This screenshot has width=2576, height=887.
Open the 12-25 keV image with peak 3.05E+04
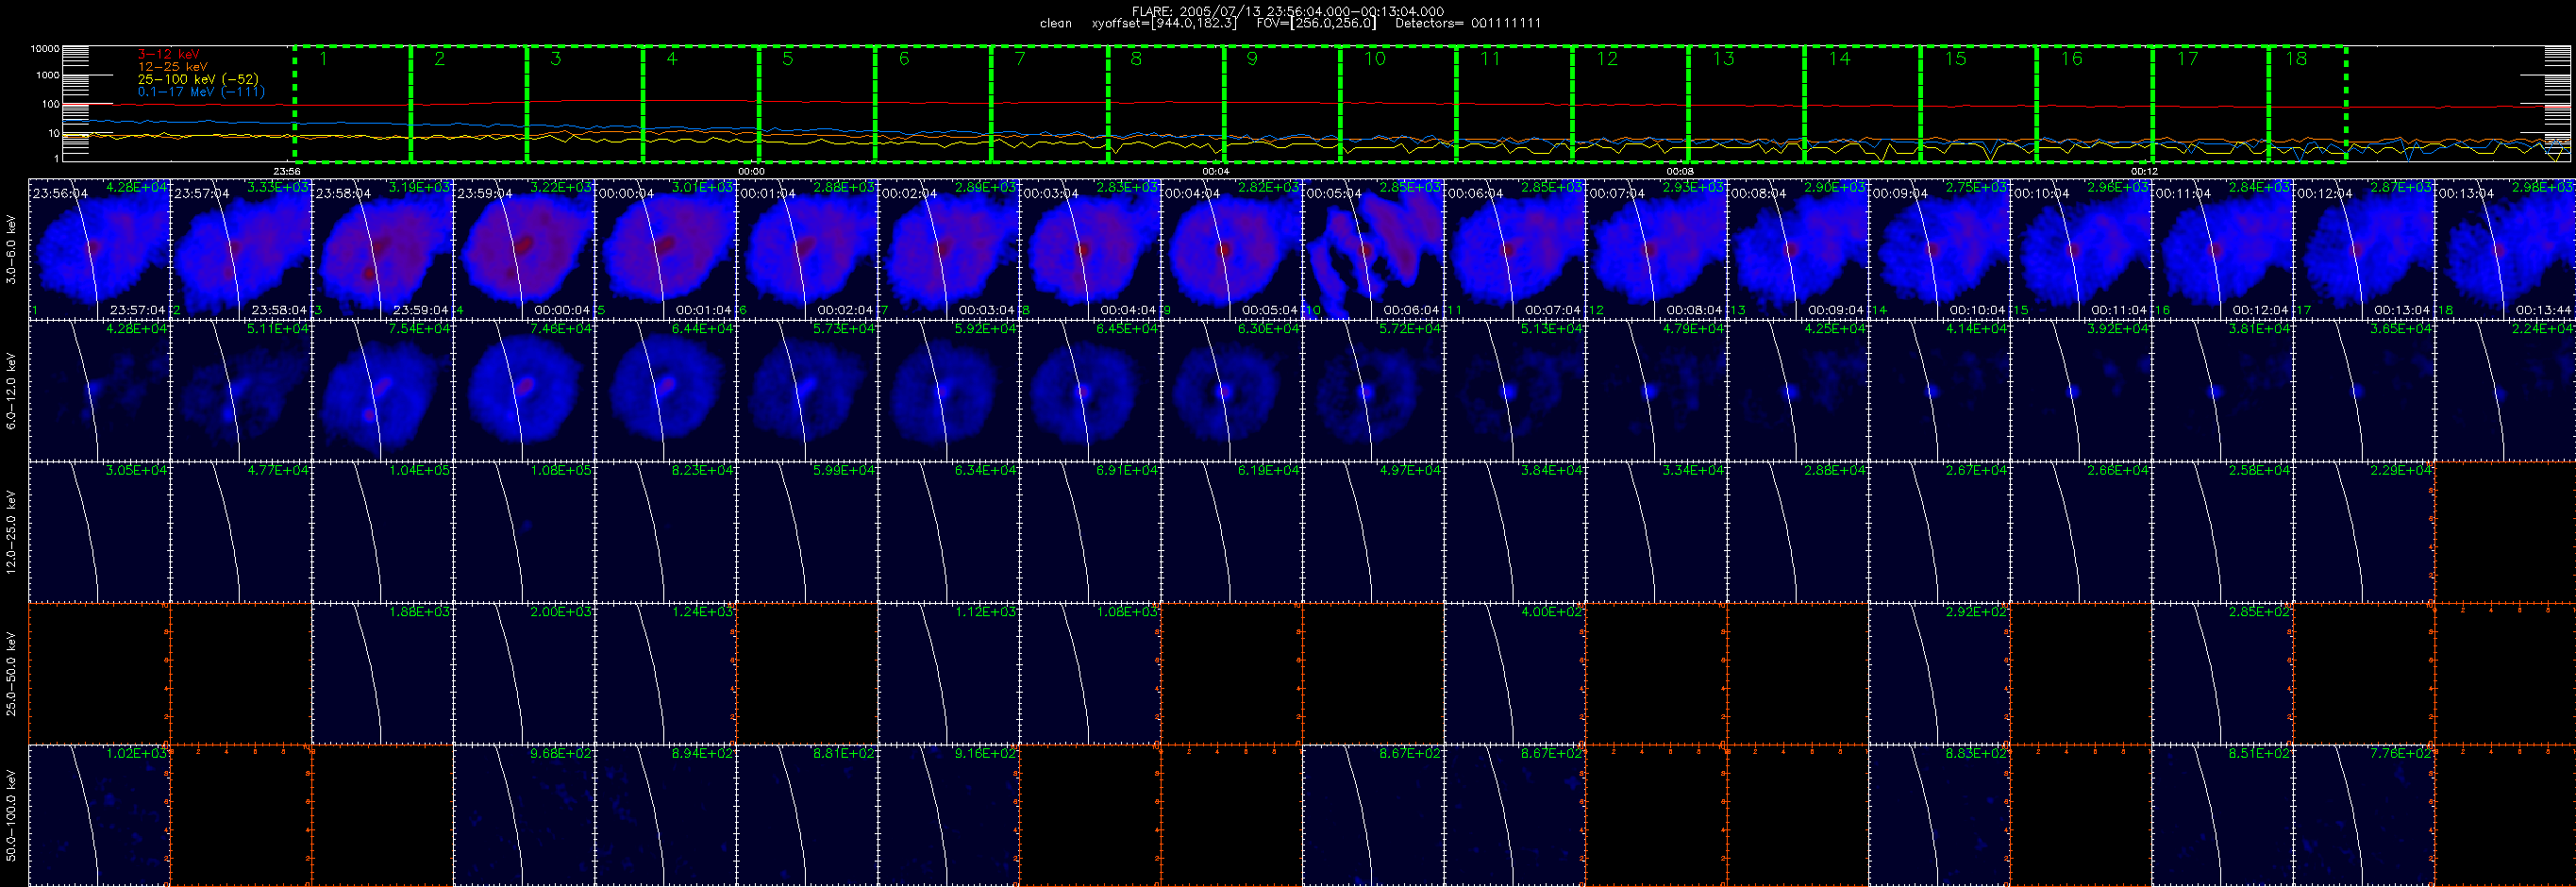point(99,532)
